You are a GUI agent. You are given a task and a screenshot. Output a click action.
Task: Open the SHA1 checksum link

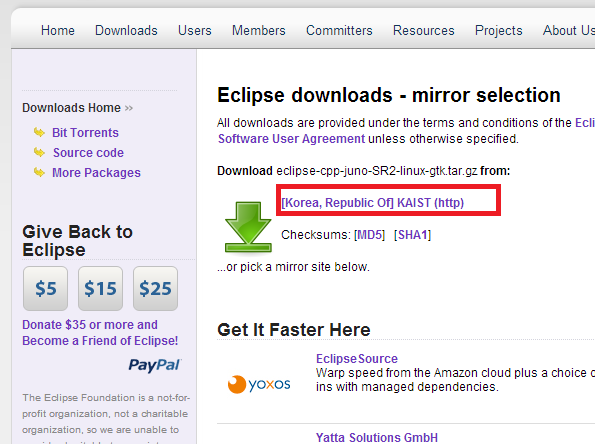pyautogui.click(x=412, y=235)
